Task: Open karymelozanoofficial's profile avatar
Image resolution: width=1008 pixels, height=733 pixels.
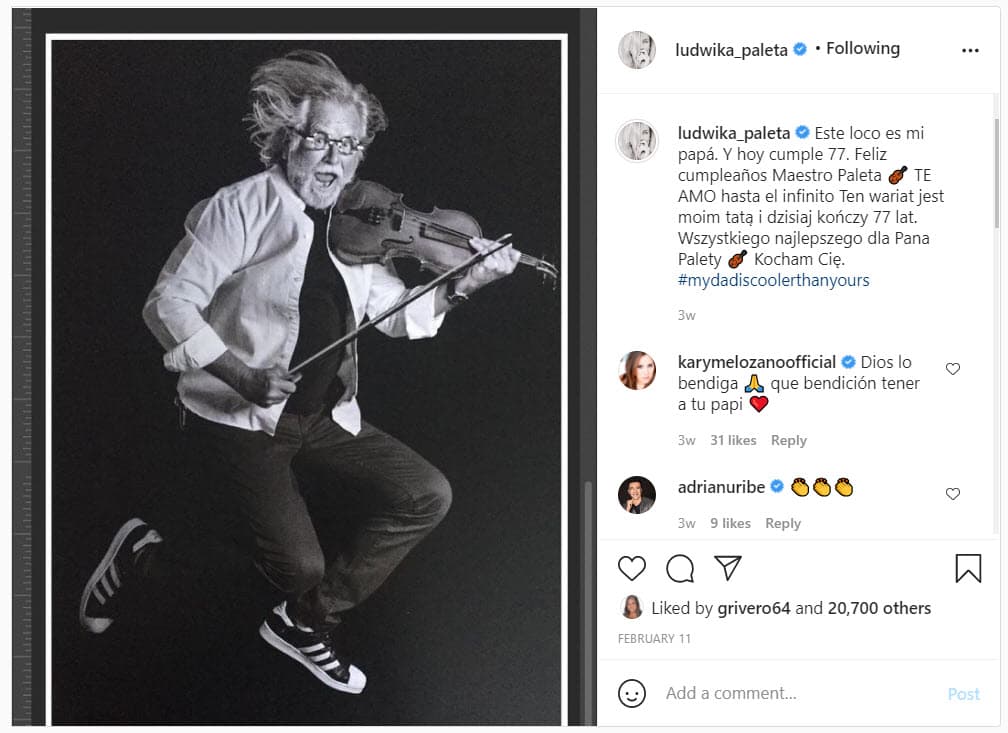Action: pos(637,370)
